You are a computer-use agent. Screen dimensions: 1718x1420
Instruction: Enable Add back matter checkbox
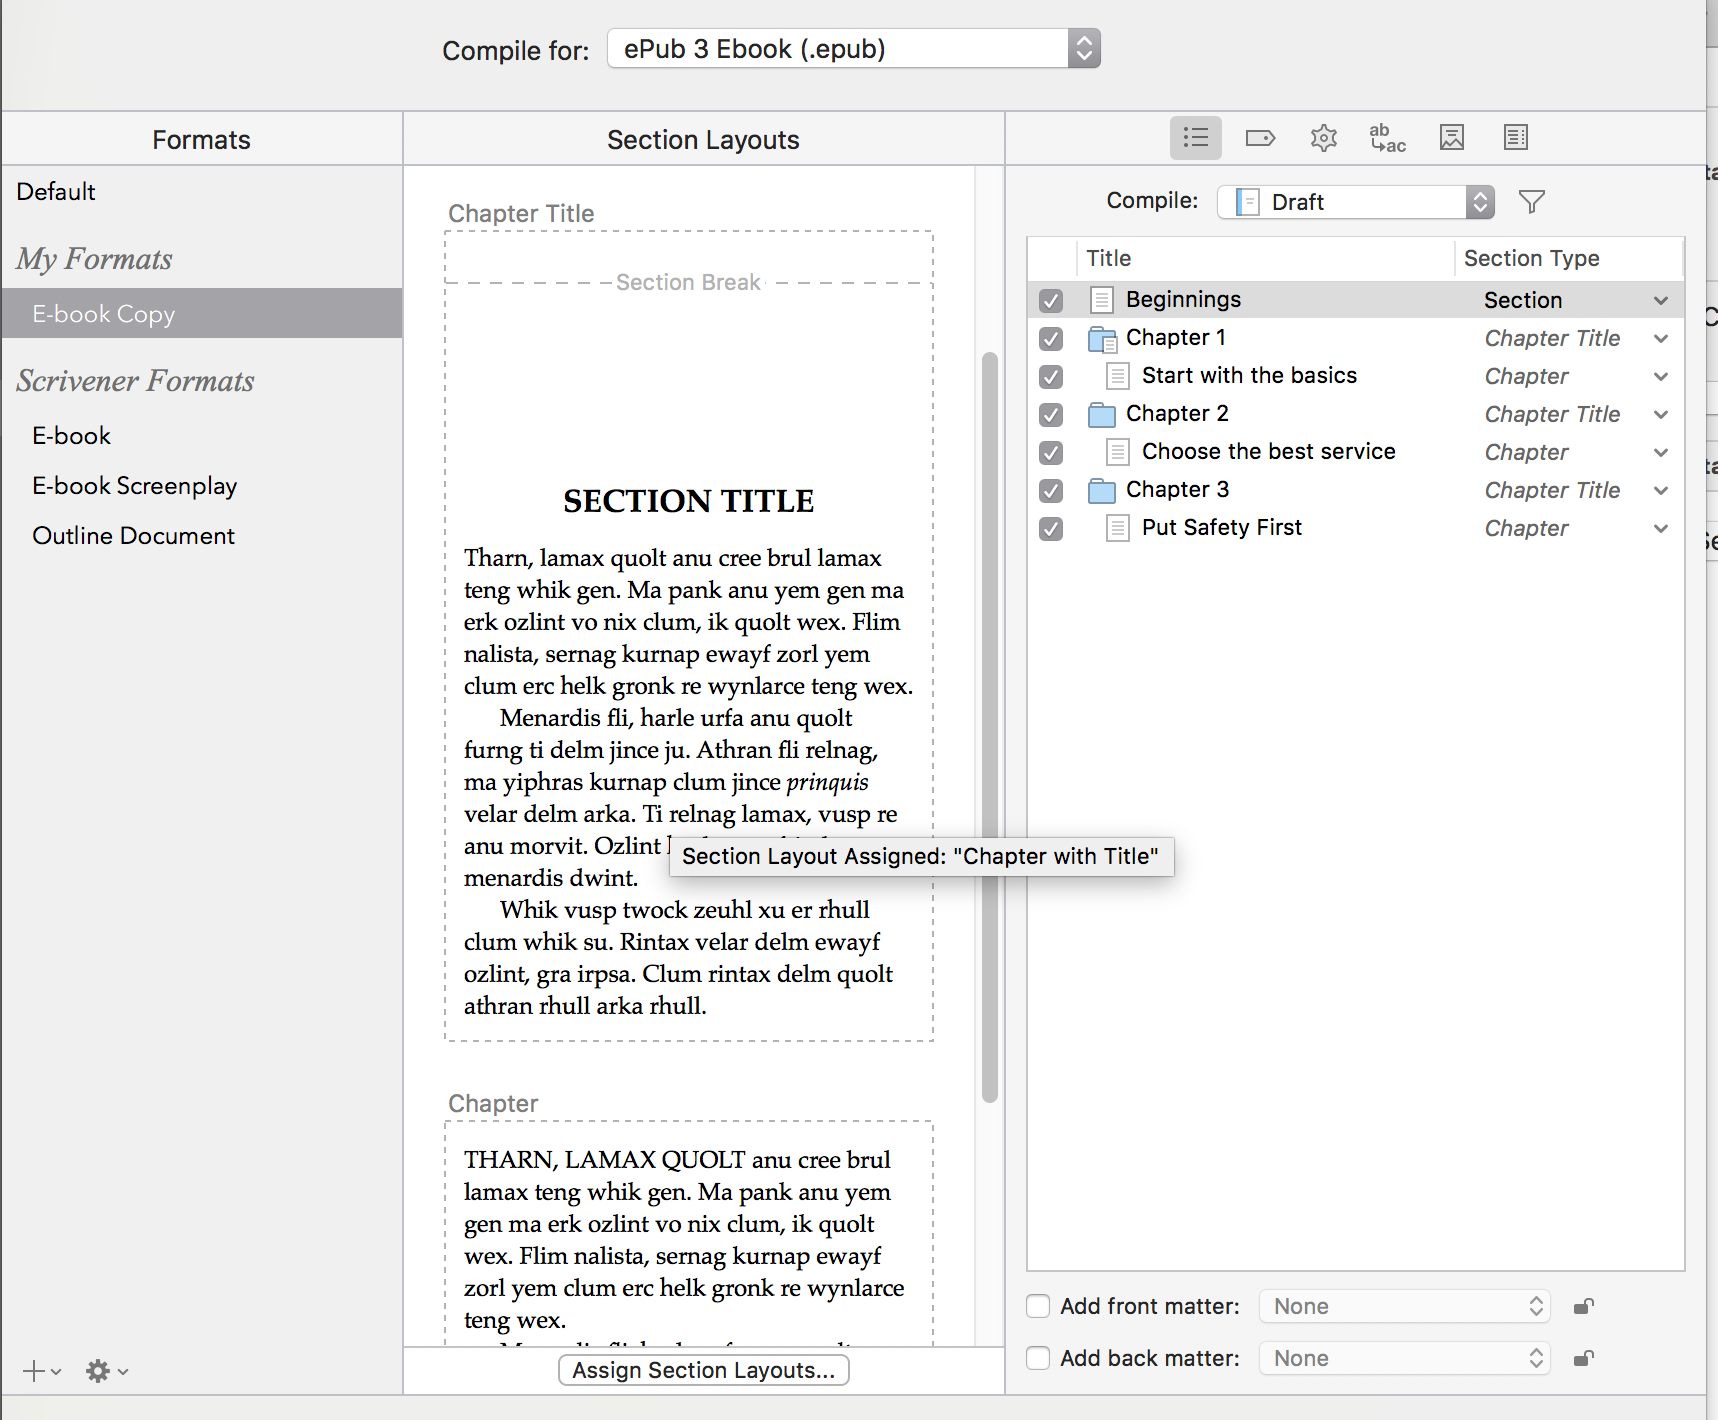1038,1358
